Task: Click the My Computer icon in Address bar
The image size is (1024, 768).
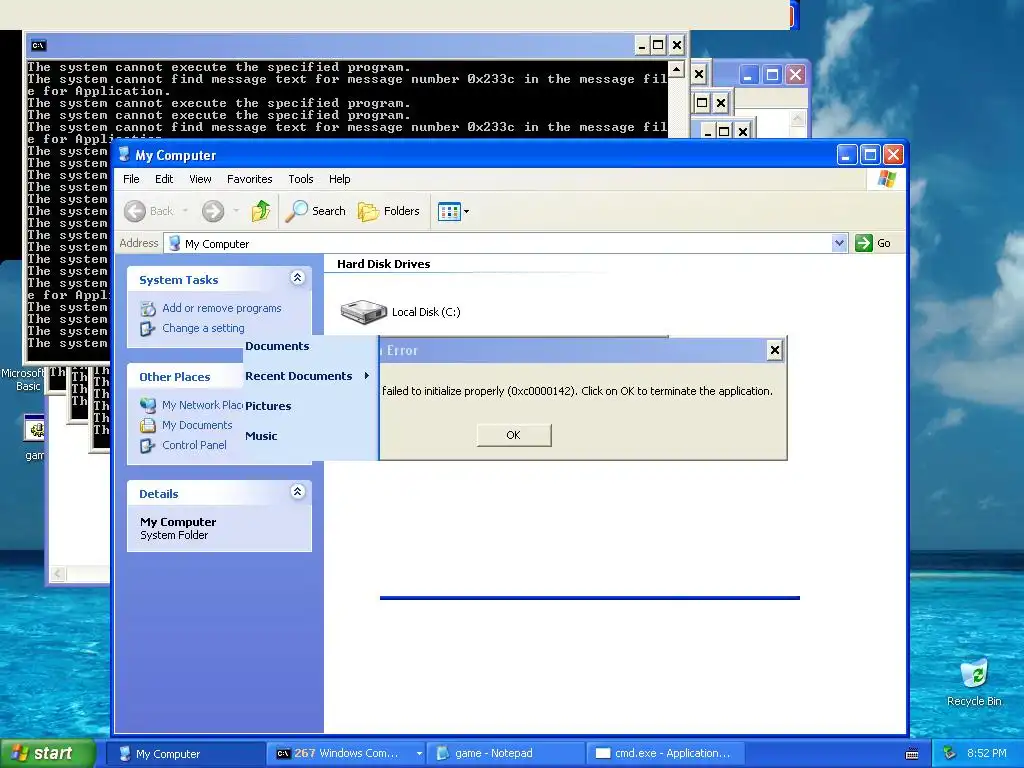Action: coord(174,244)
